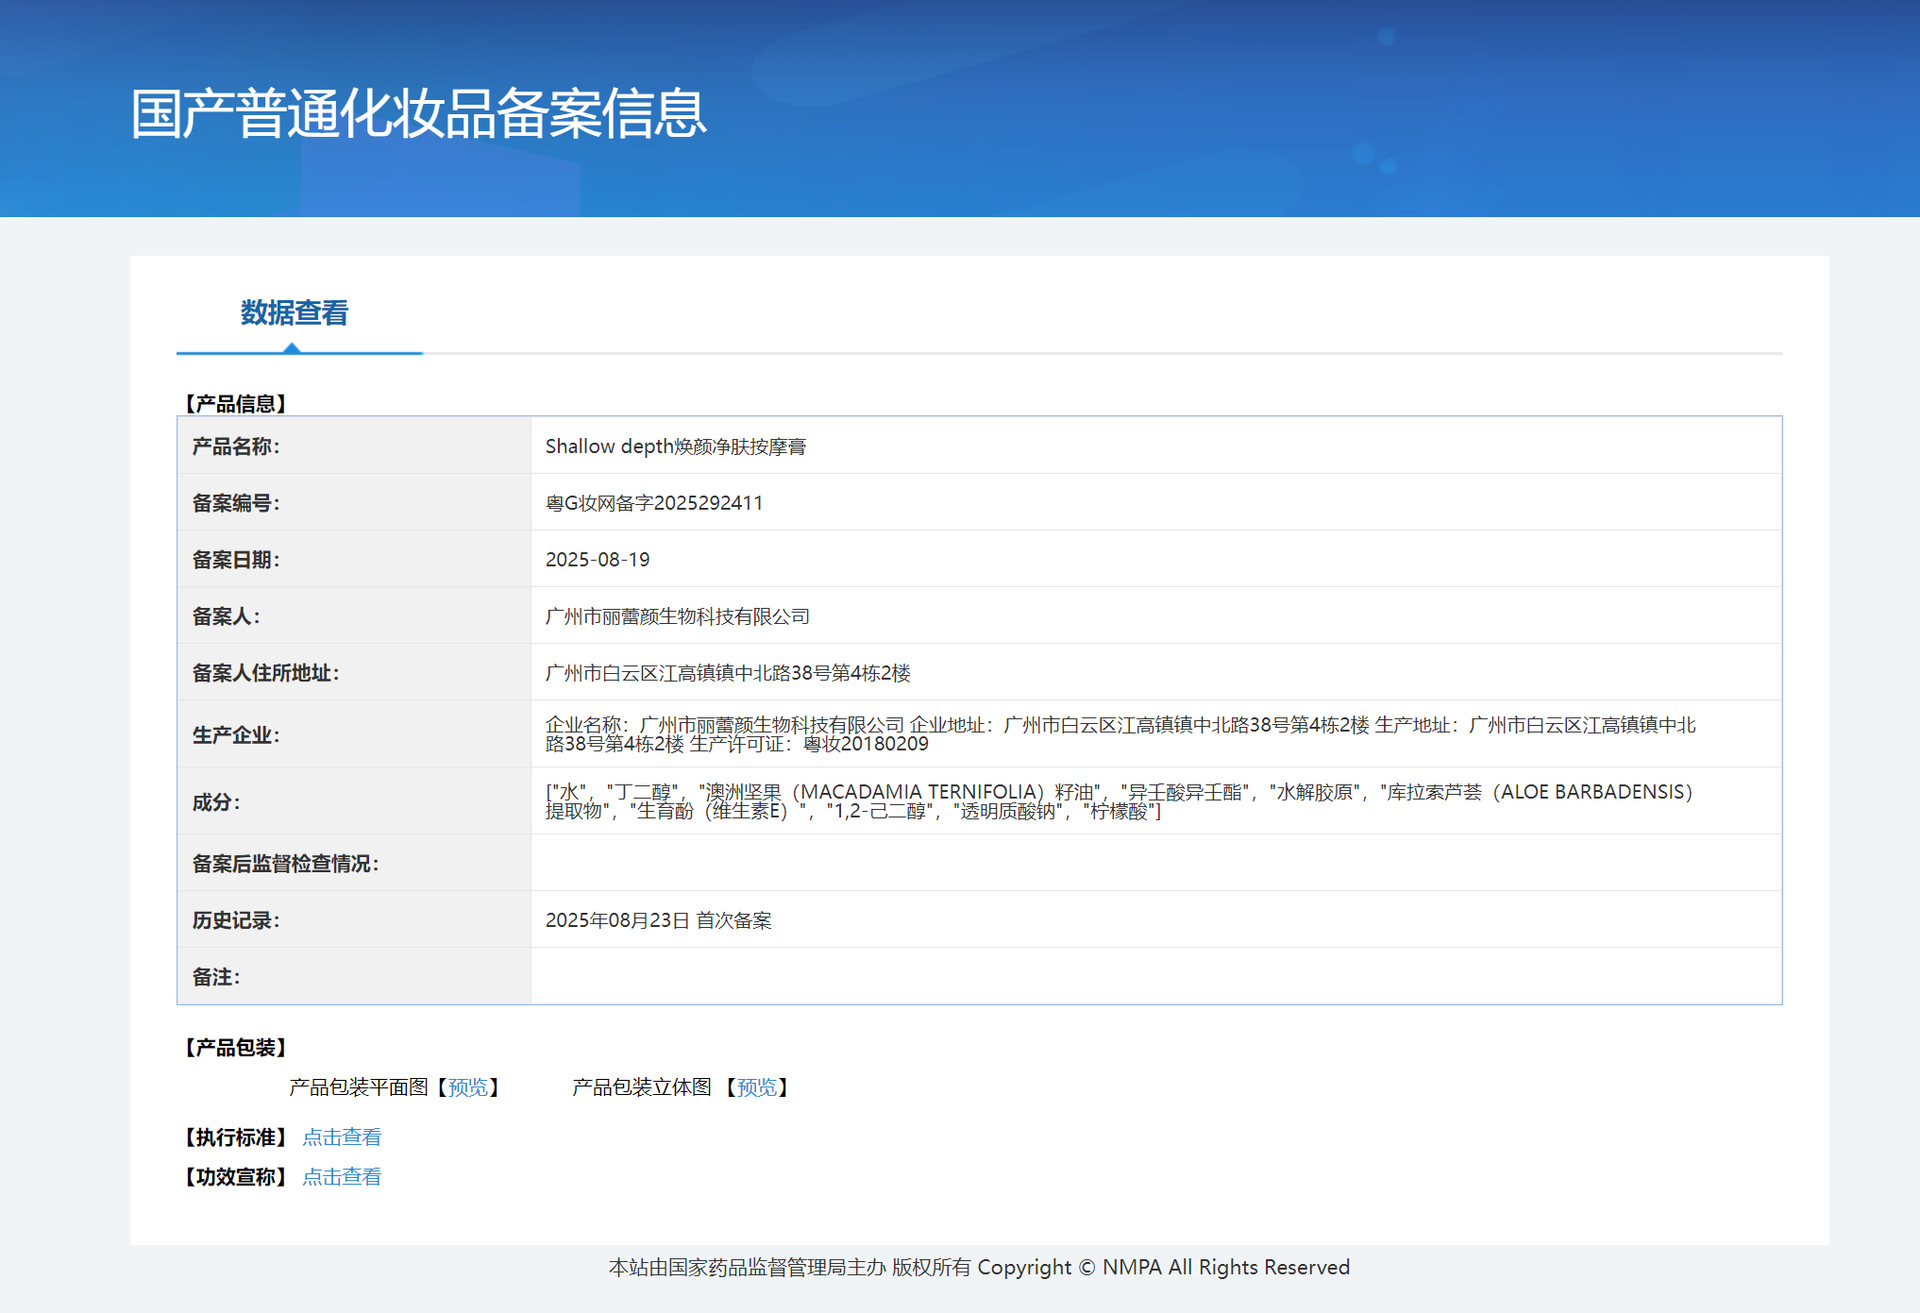This screenshot has height=1313, width=1920.
Task: Click the 历史记录 首次备案 entry
Action: (658, 920)
